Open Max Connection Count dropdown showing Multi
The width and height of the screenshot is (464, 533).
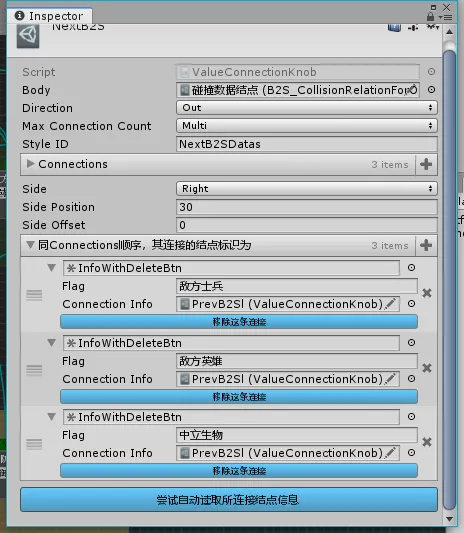click(x=307, y=126)
